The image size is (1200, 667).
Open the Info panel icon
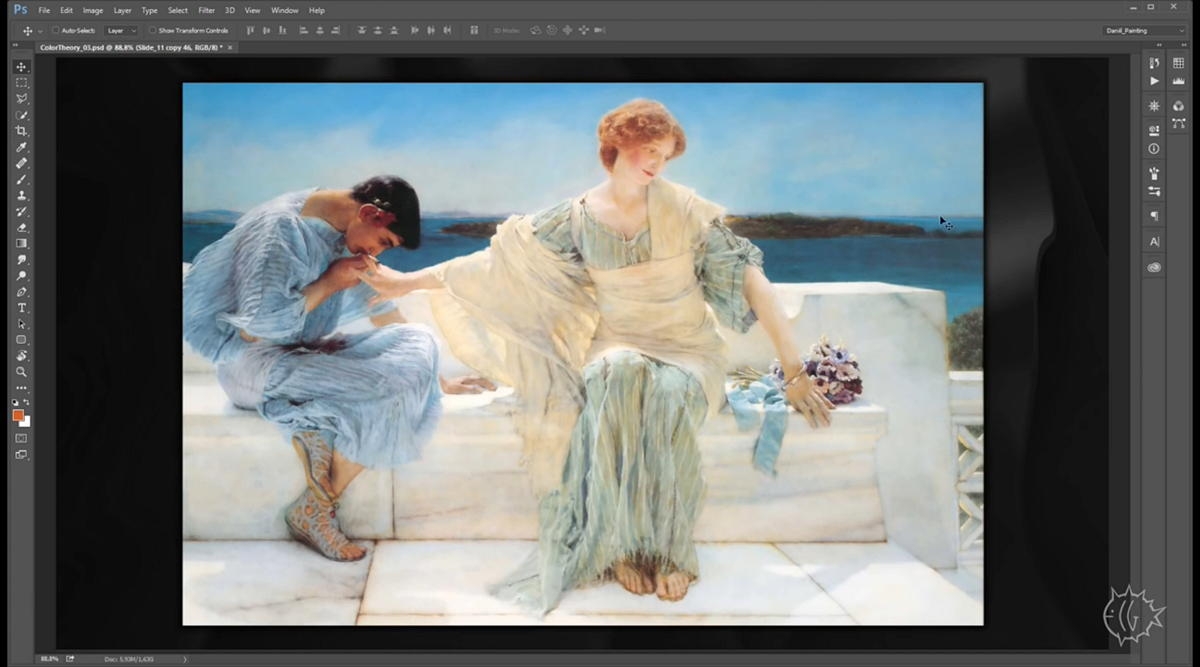pos(1154,149)
